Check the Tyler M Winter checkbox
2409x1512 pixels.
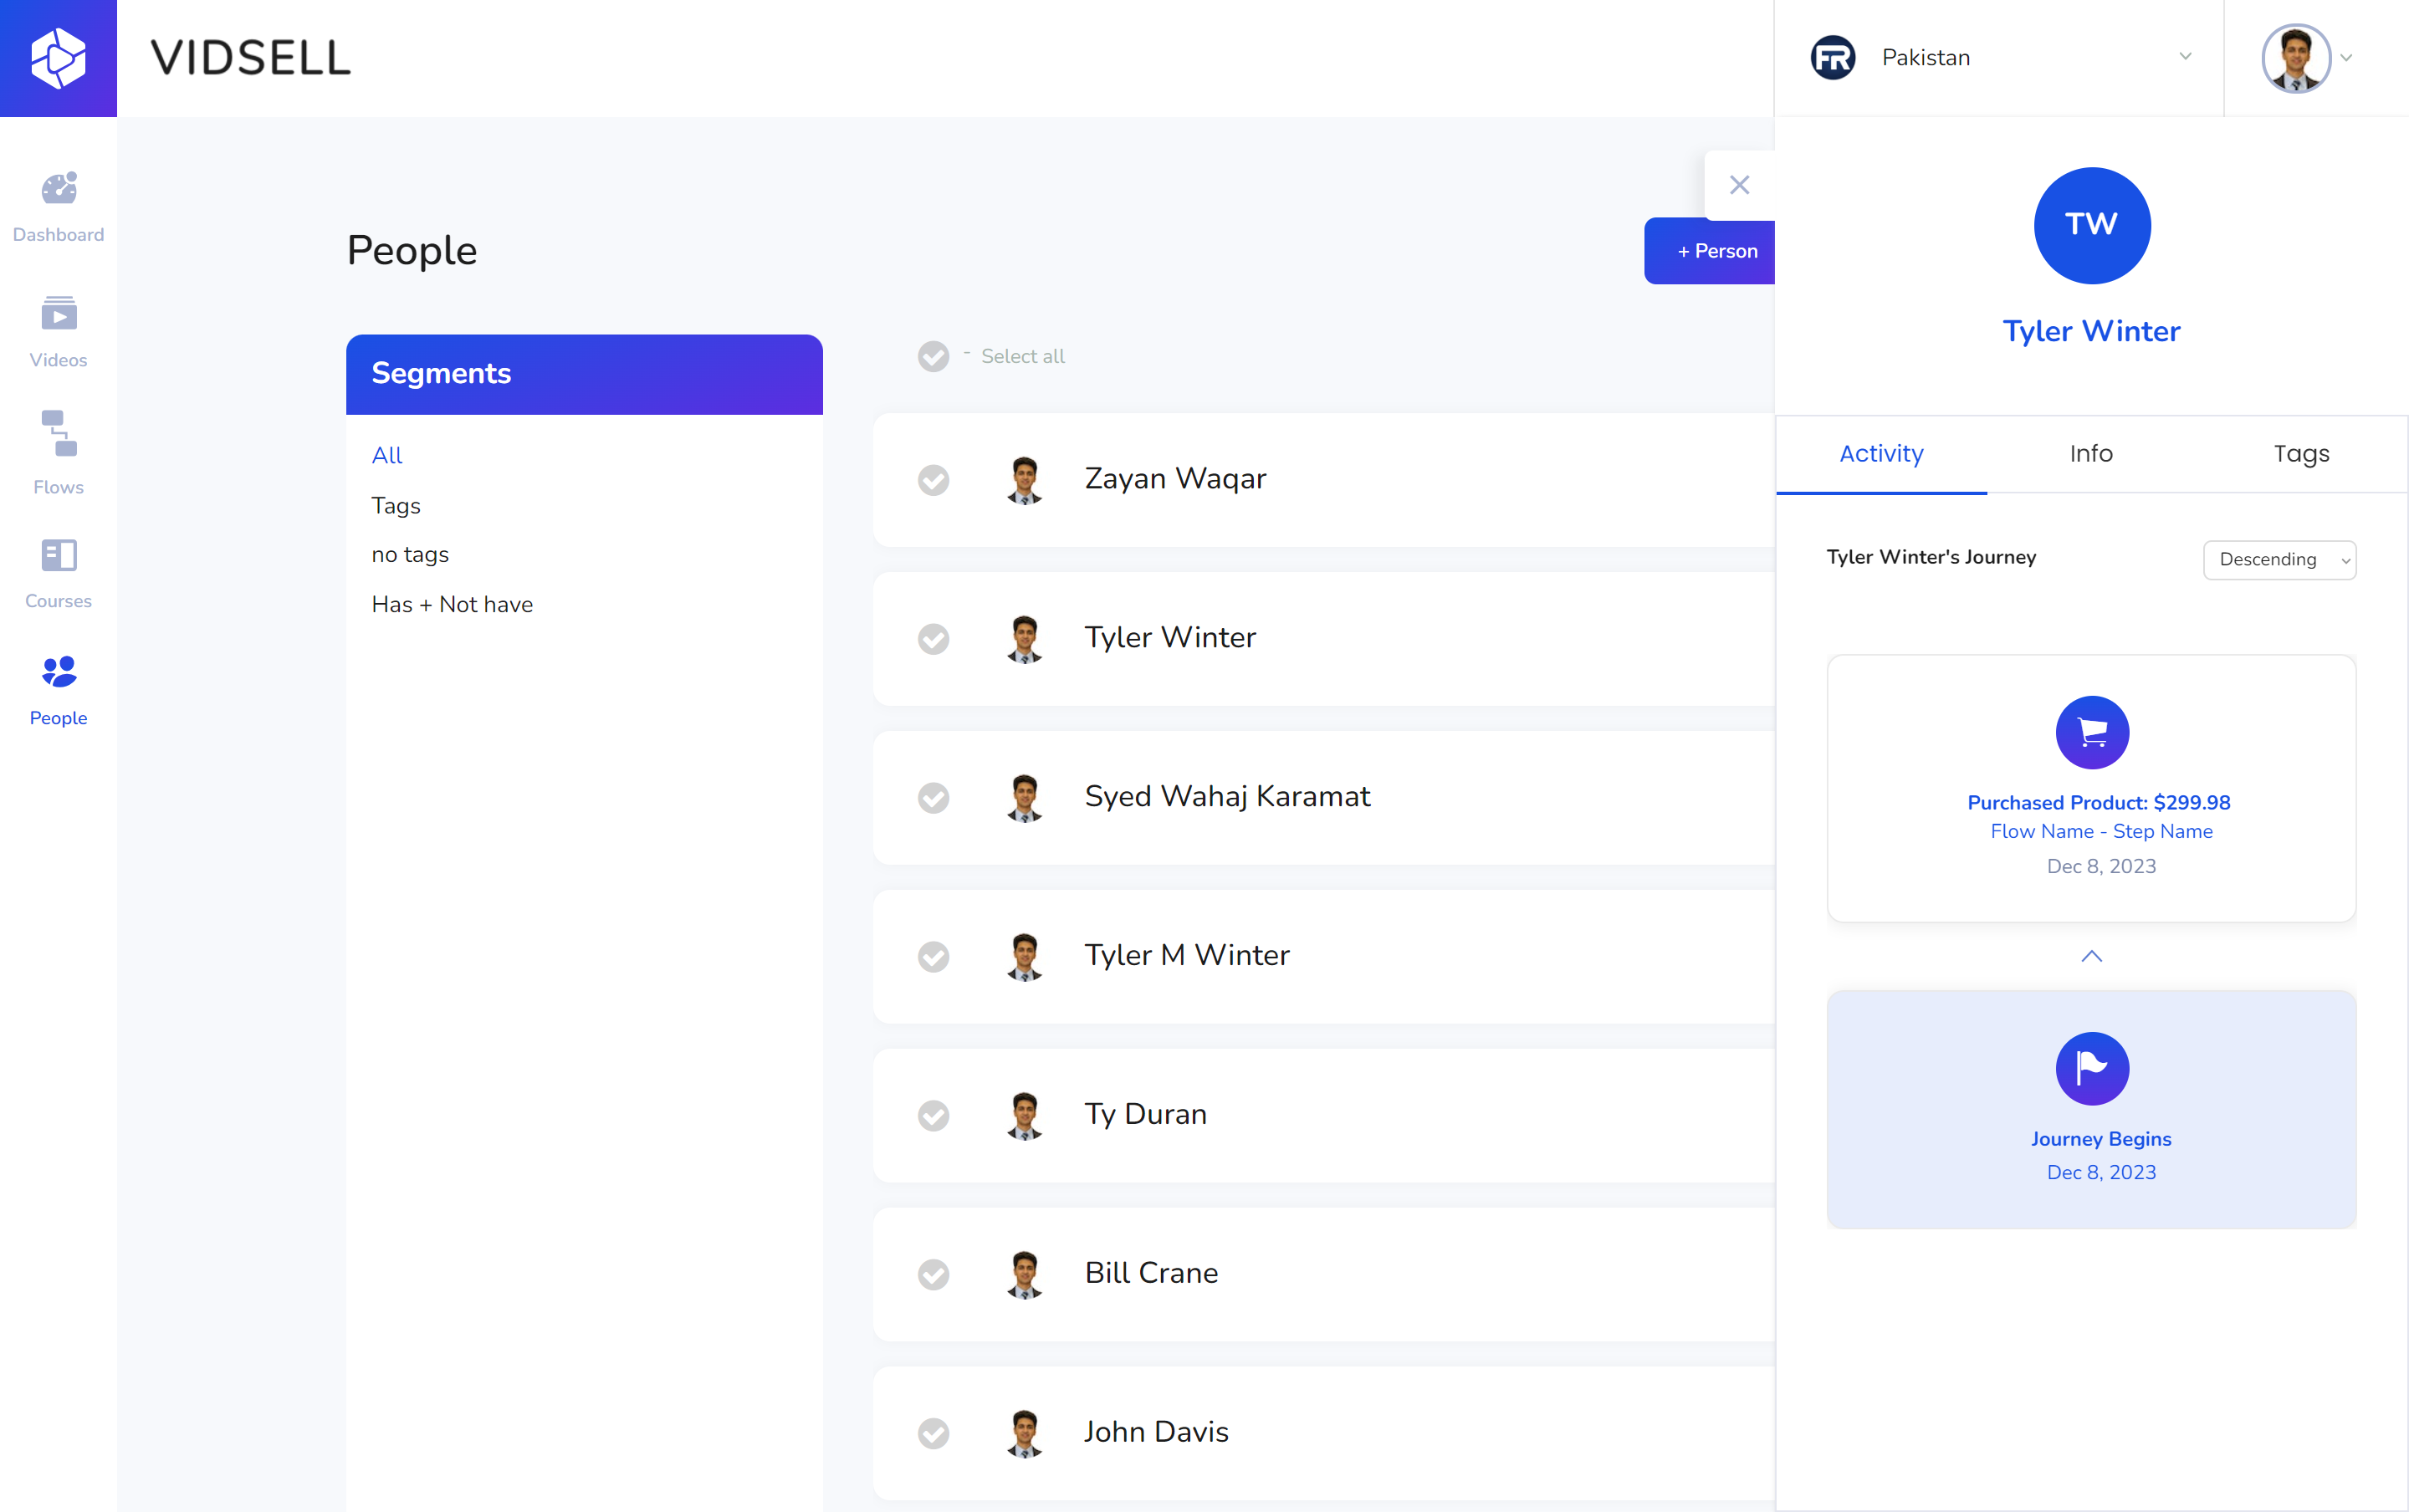[933, 957]
